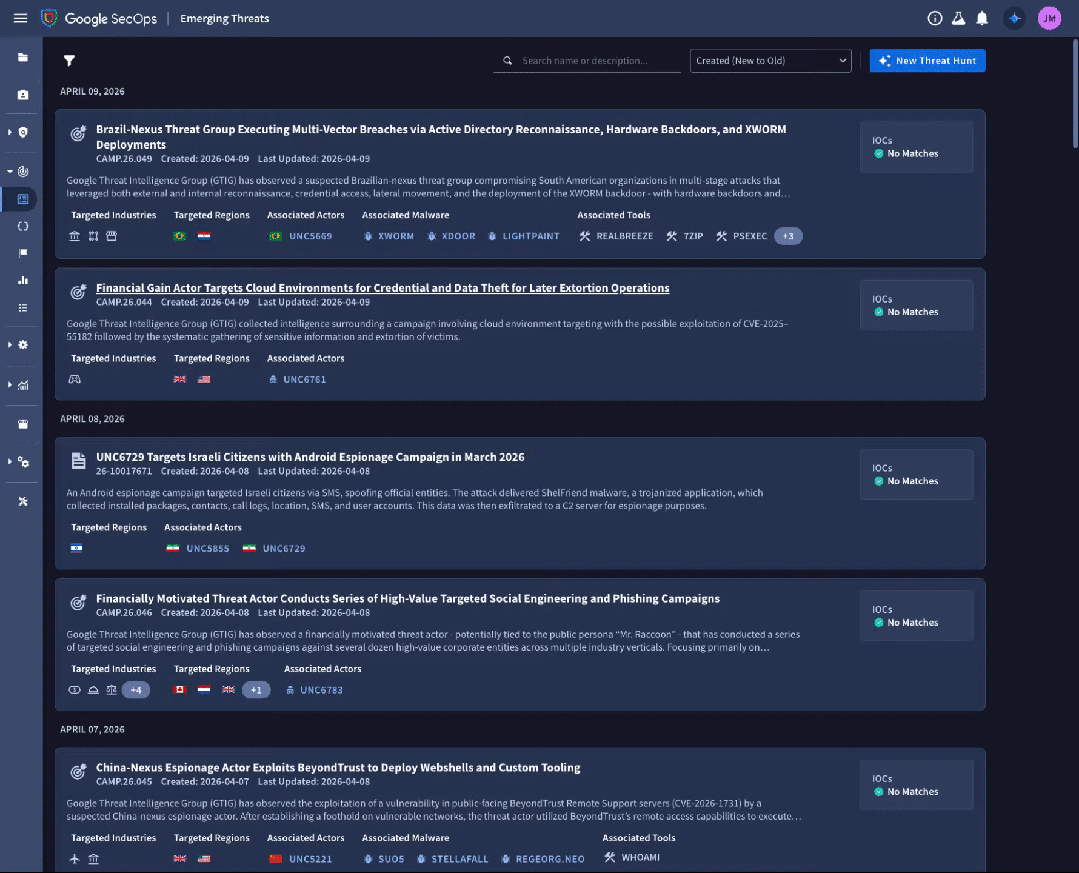Viewport: 1079px width, 873px height.
Task: Open the bar chart sidebar icon
Action: 22,280
